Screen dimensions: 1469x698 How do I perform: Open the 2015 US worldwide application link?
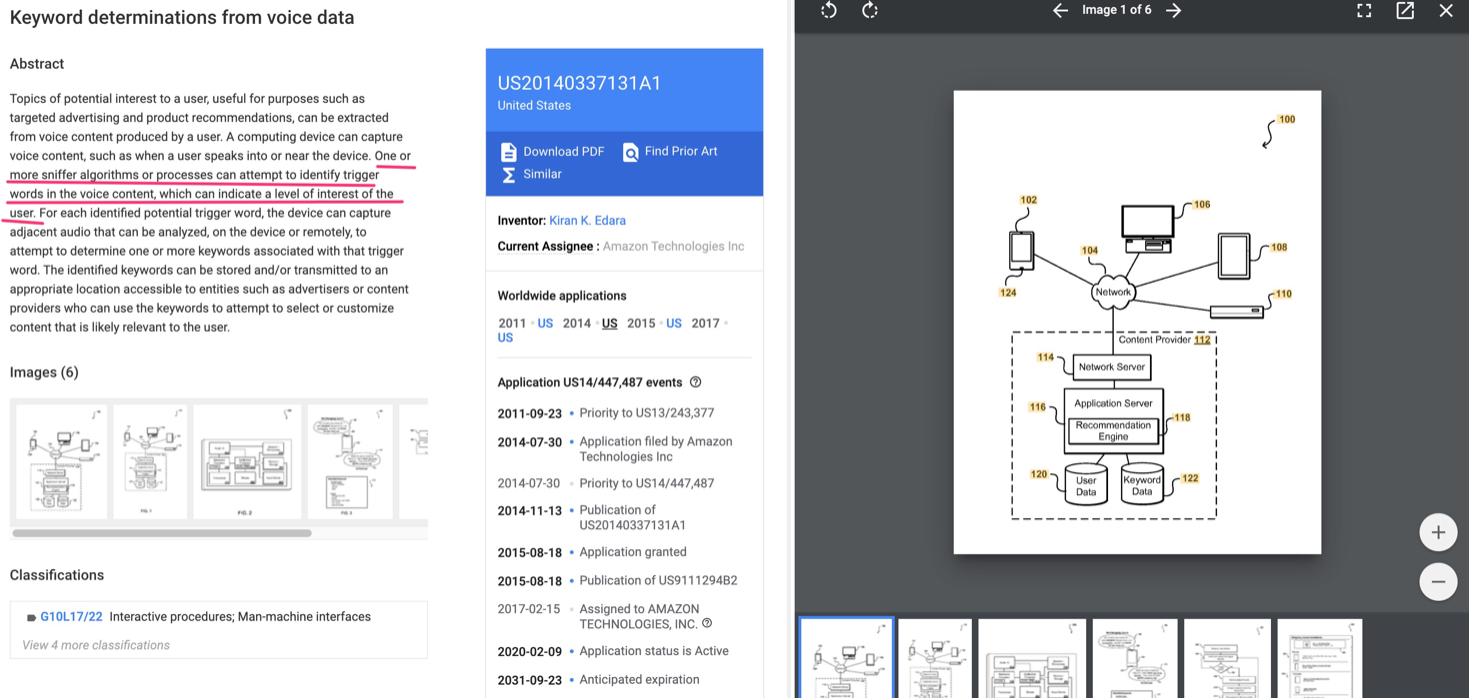point(674,323)
